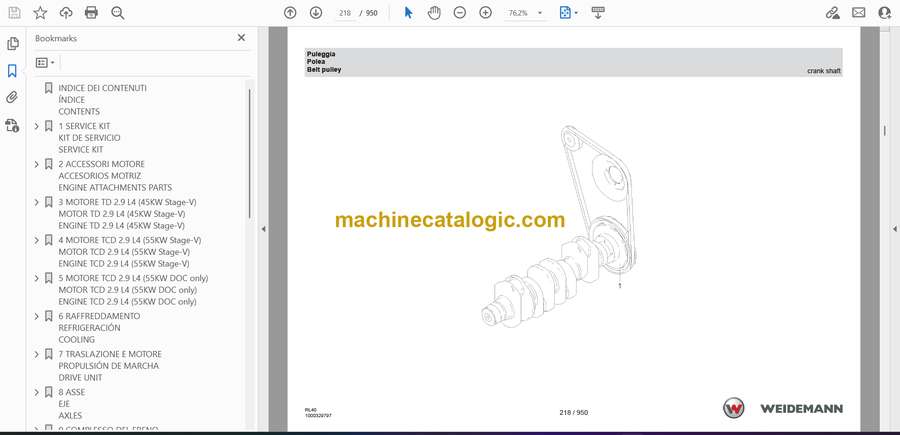
Task: Expand 3 MOTORE TD 2.9 L4 bookmark
Action: tap(37, 202)
